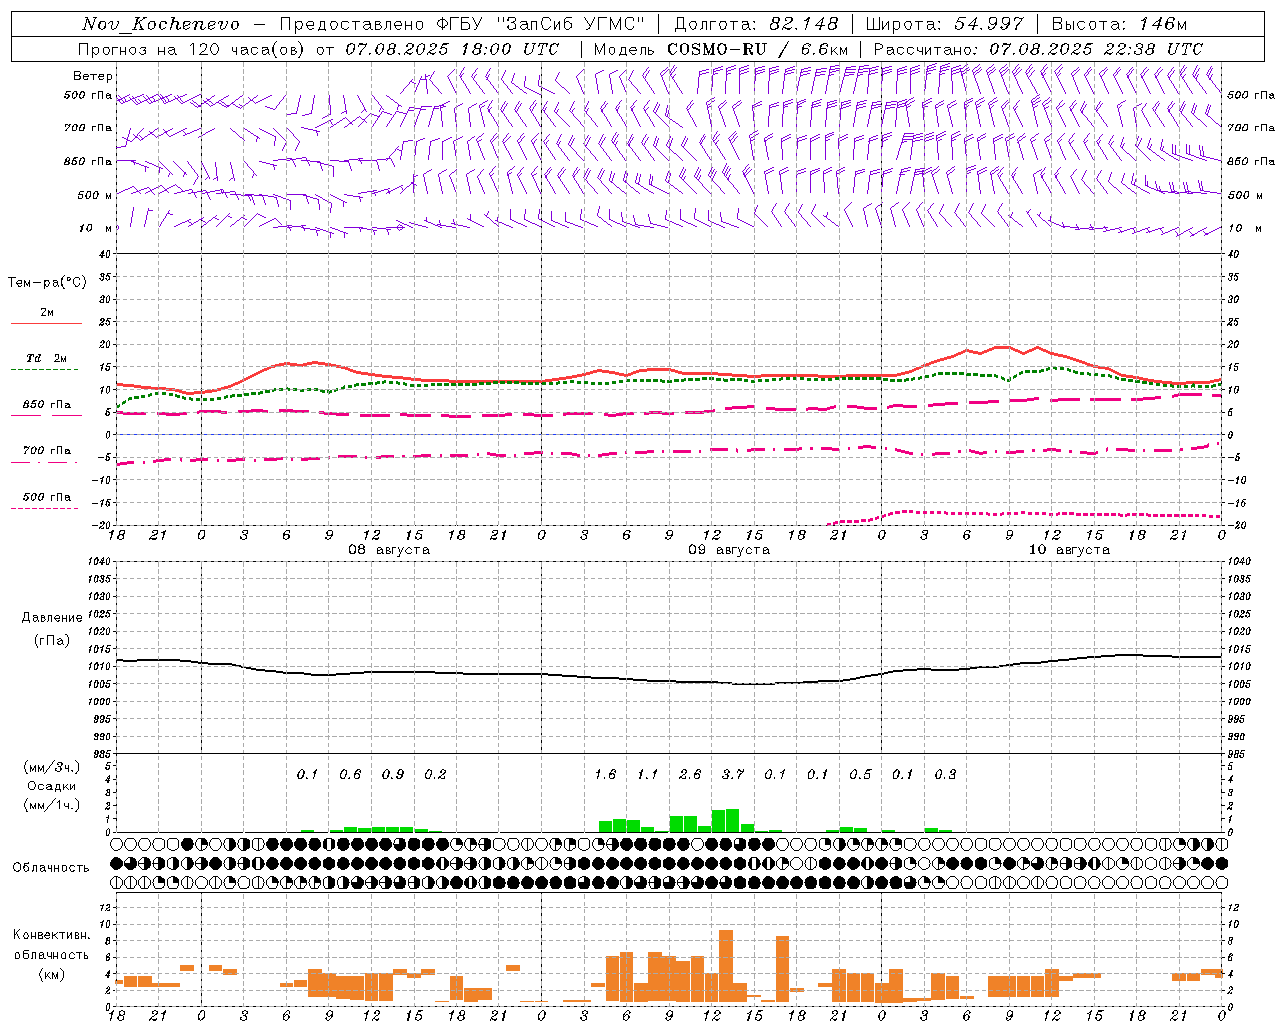Click the Давление pressure section label
The image size is (1280, 1024).
pyautogui.click(x=52, y=618)
